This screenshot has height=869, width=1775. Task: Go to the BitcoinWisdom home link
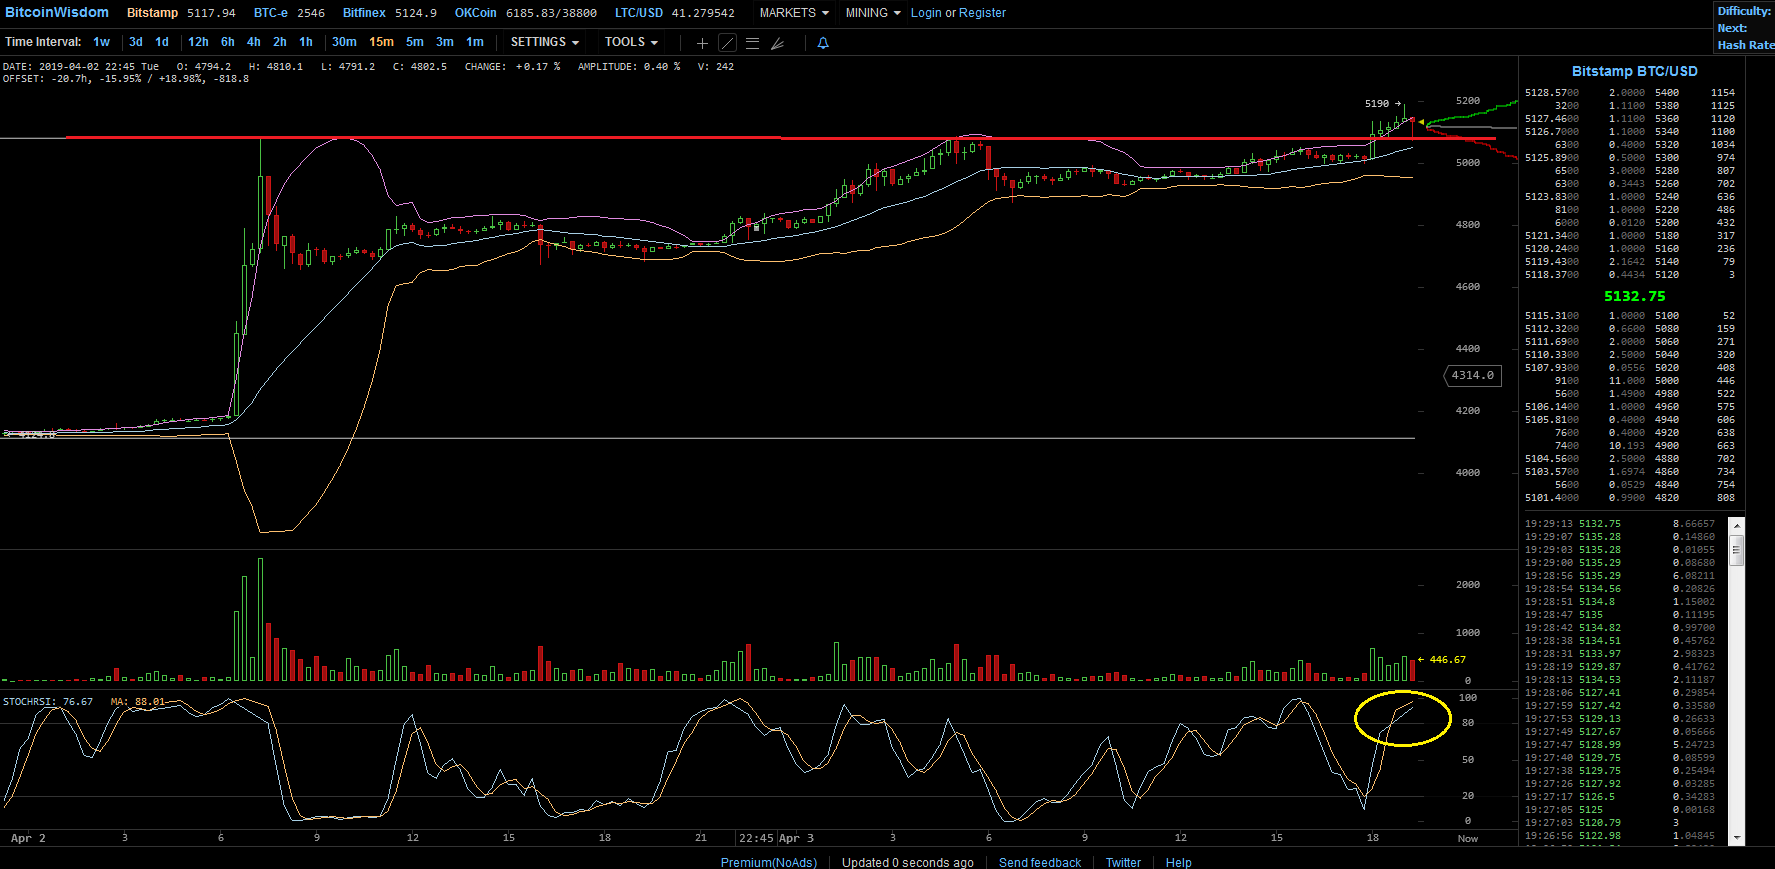(57, 12)
